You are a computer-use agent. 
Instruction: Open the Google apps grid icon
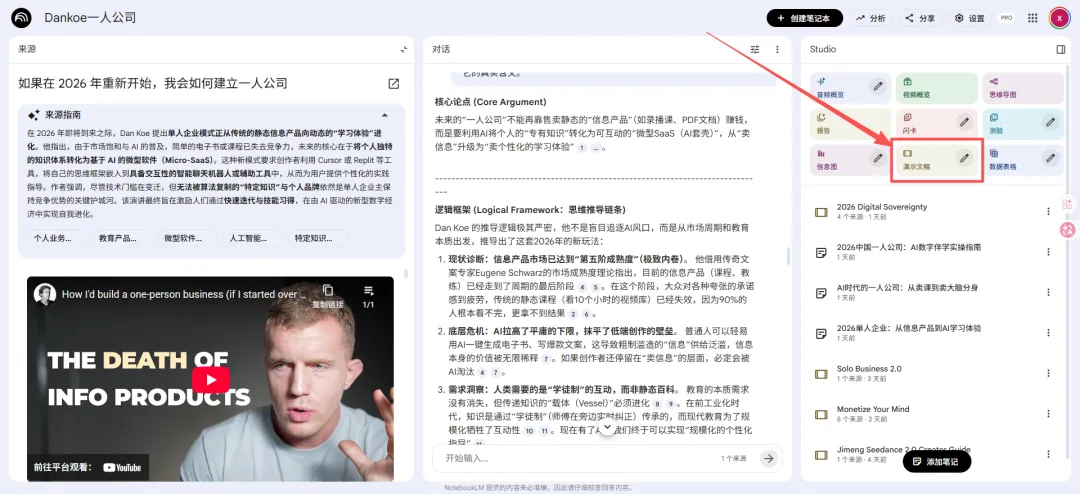1032,19
